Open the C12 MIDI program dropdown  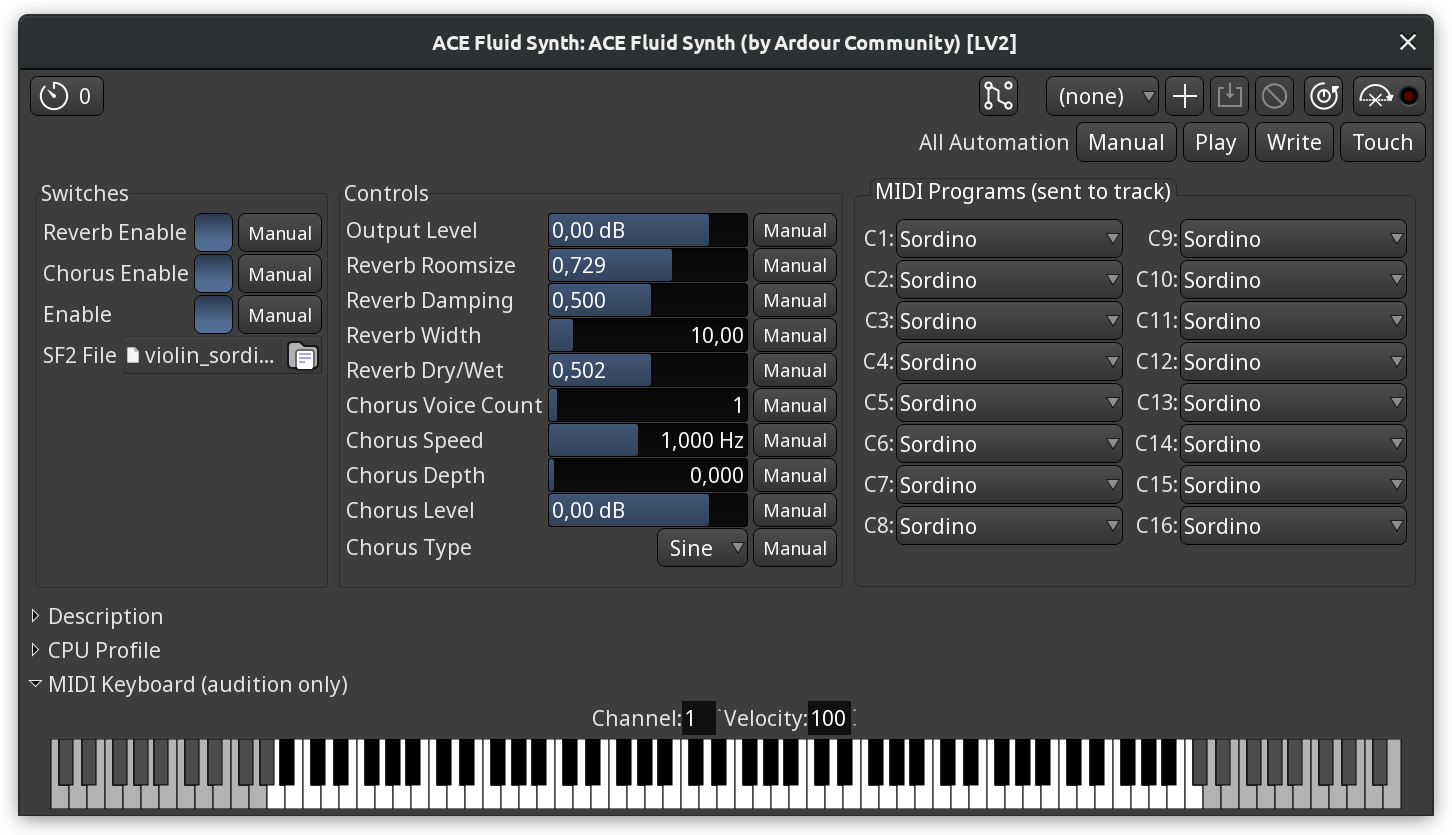point(1293,362)
